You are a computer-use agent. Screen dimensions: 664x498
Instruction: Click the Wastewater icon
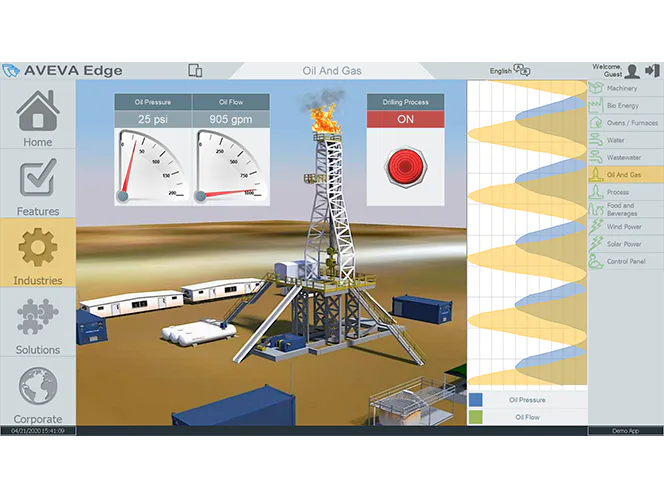596,157
